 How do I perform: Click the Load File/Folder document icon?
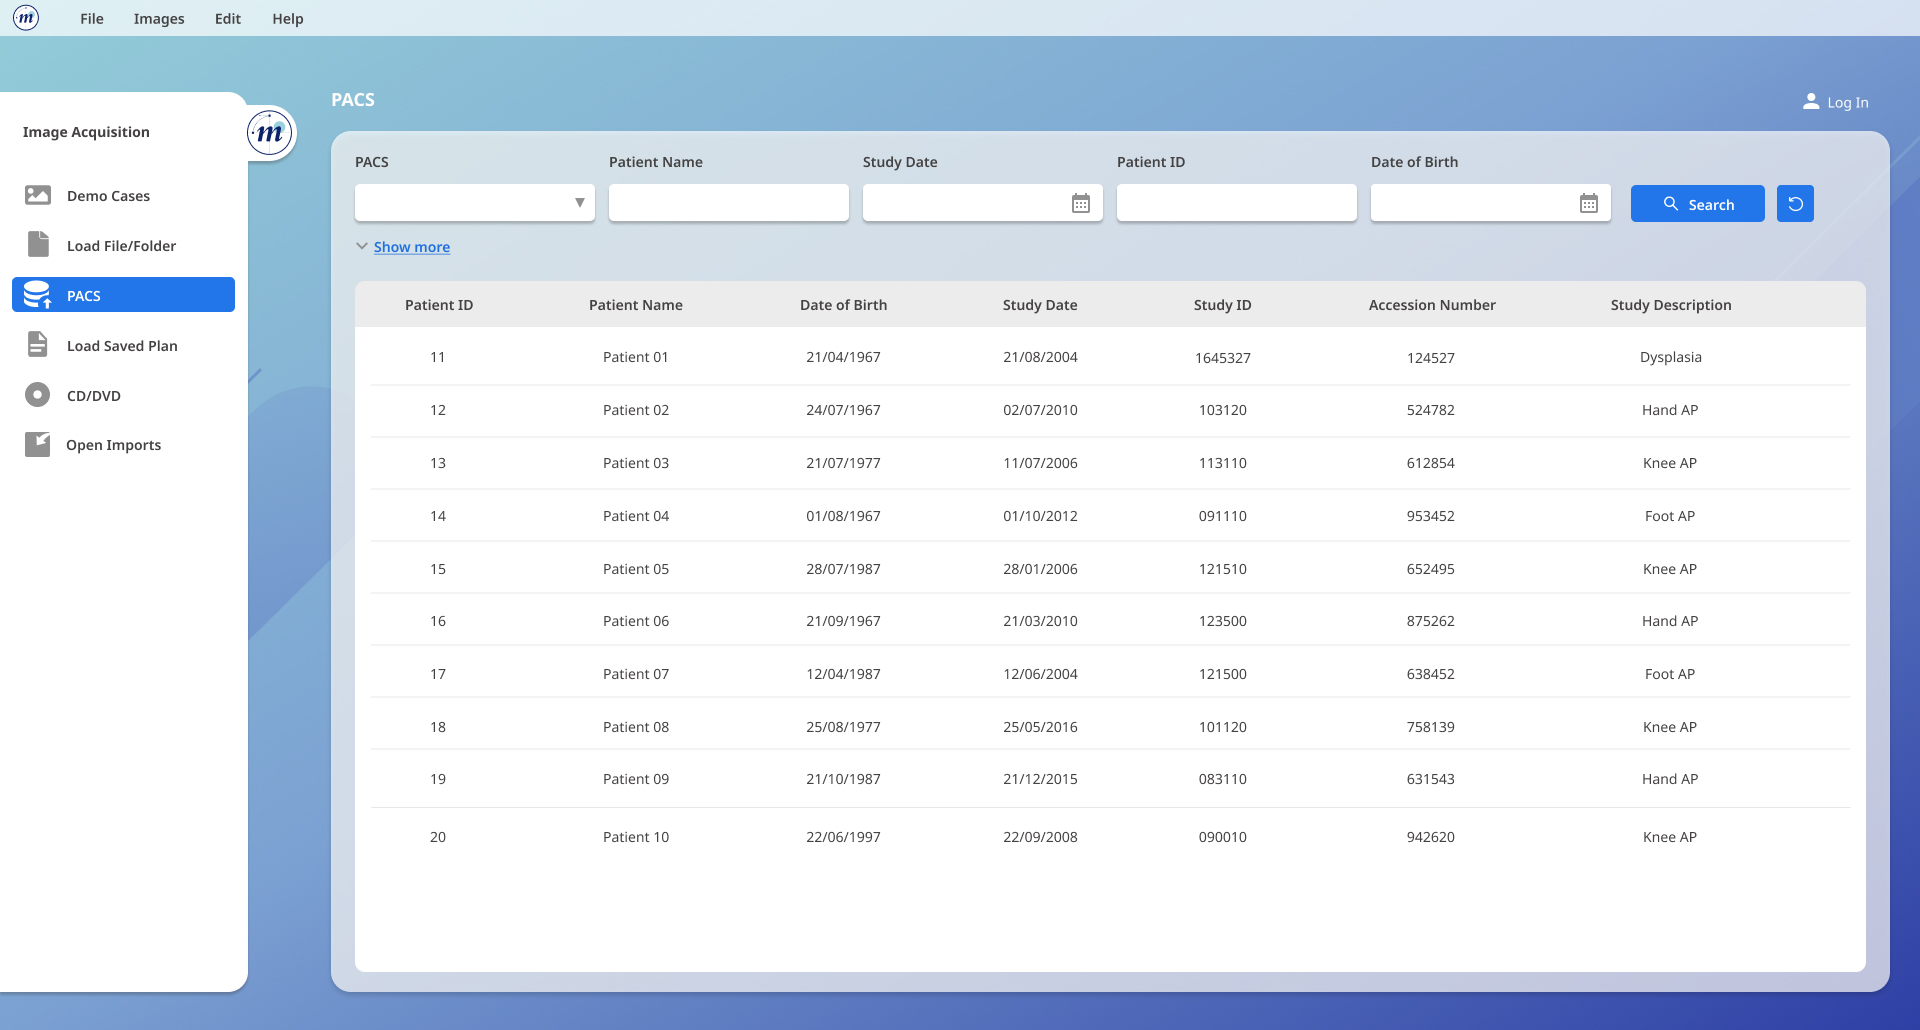coord(38,245)
